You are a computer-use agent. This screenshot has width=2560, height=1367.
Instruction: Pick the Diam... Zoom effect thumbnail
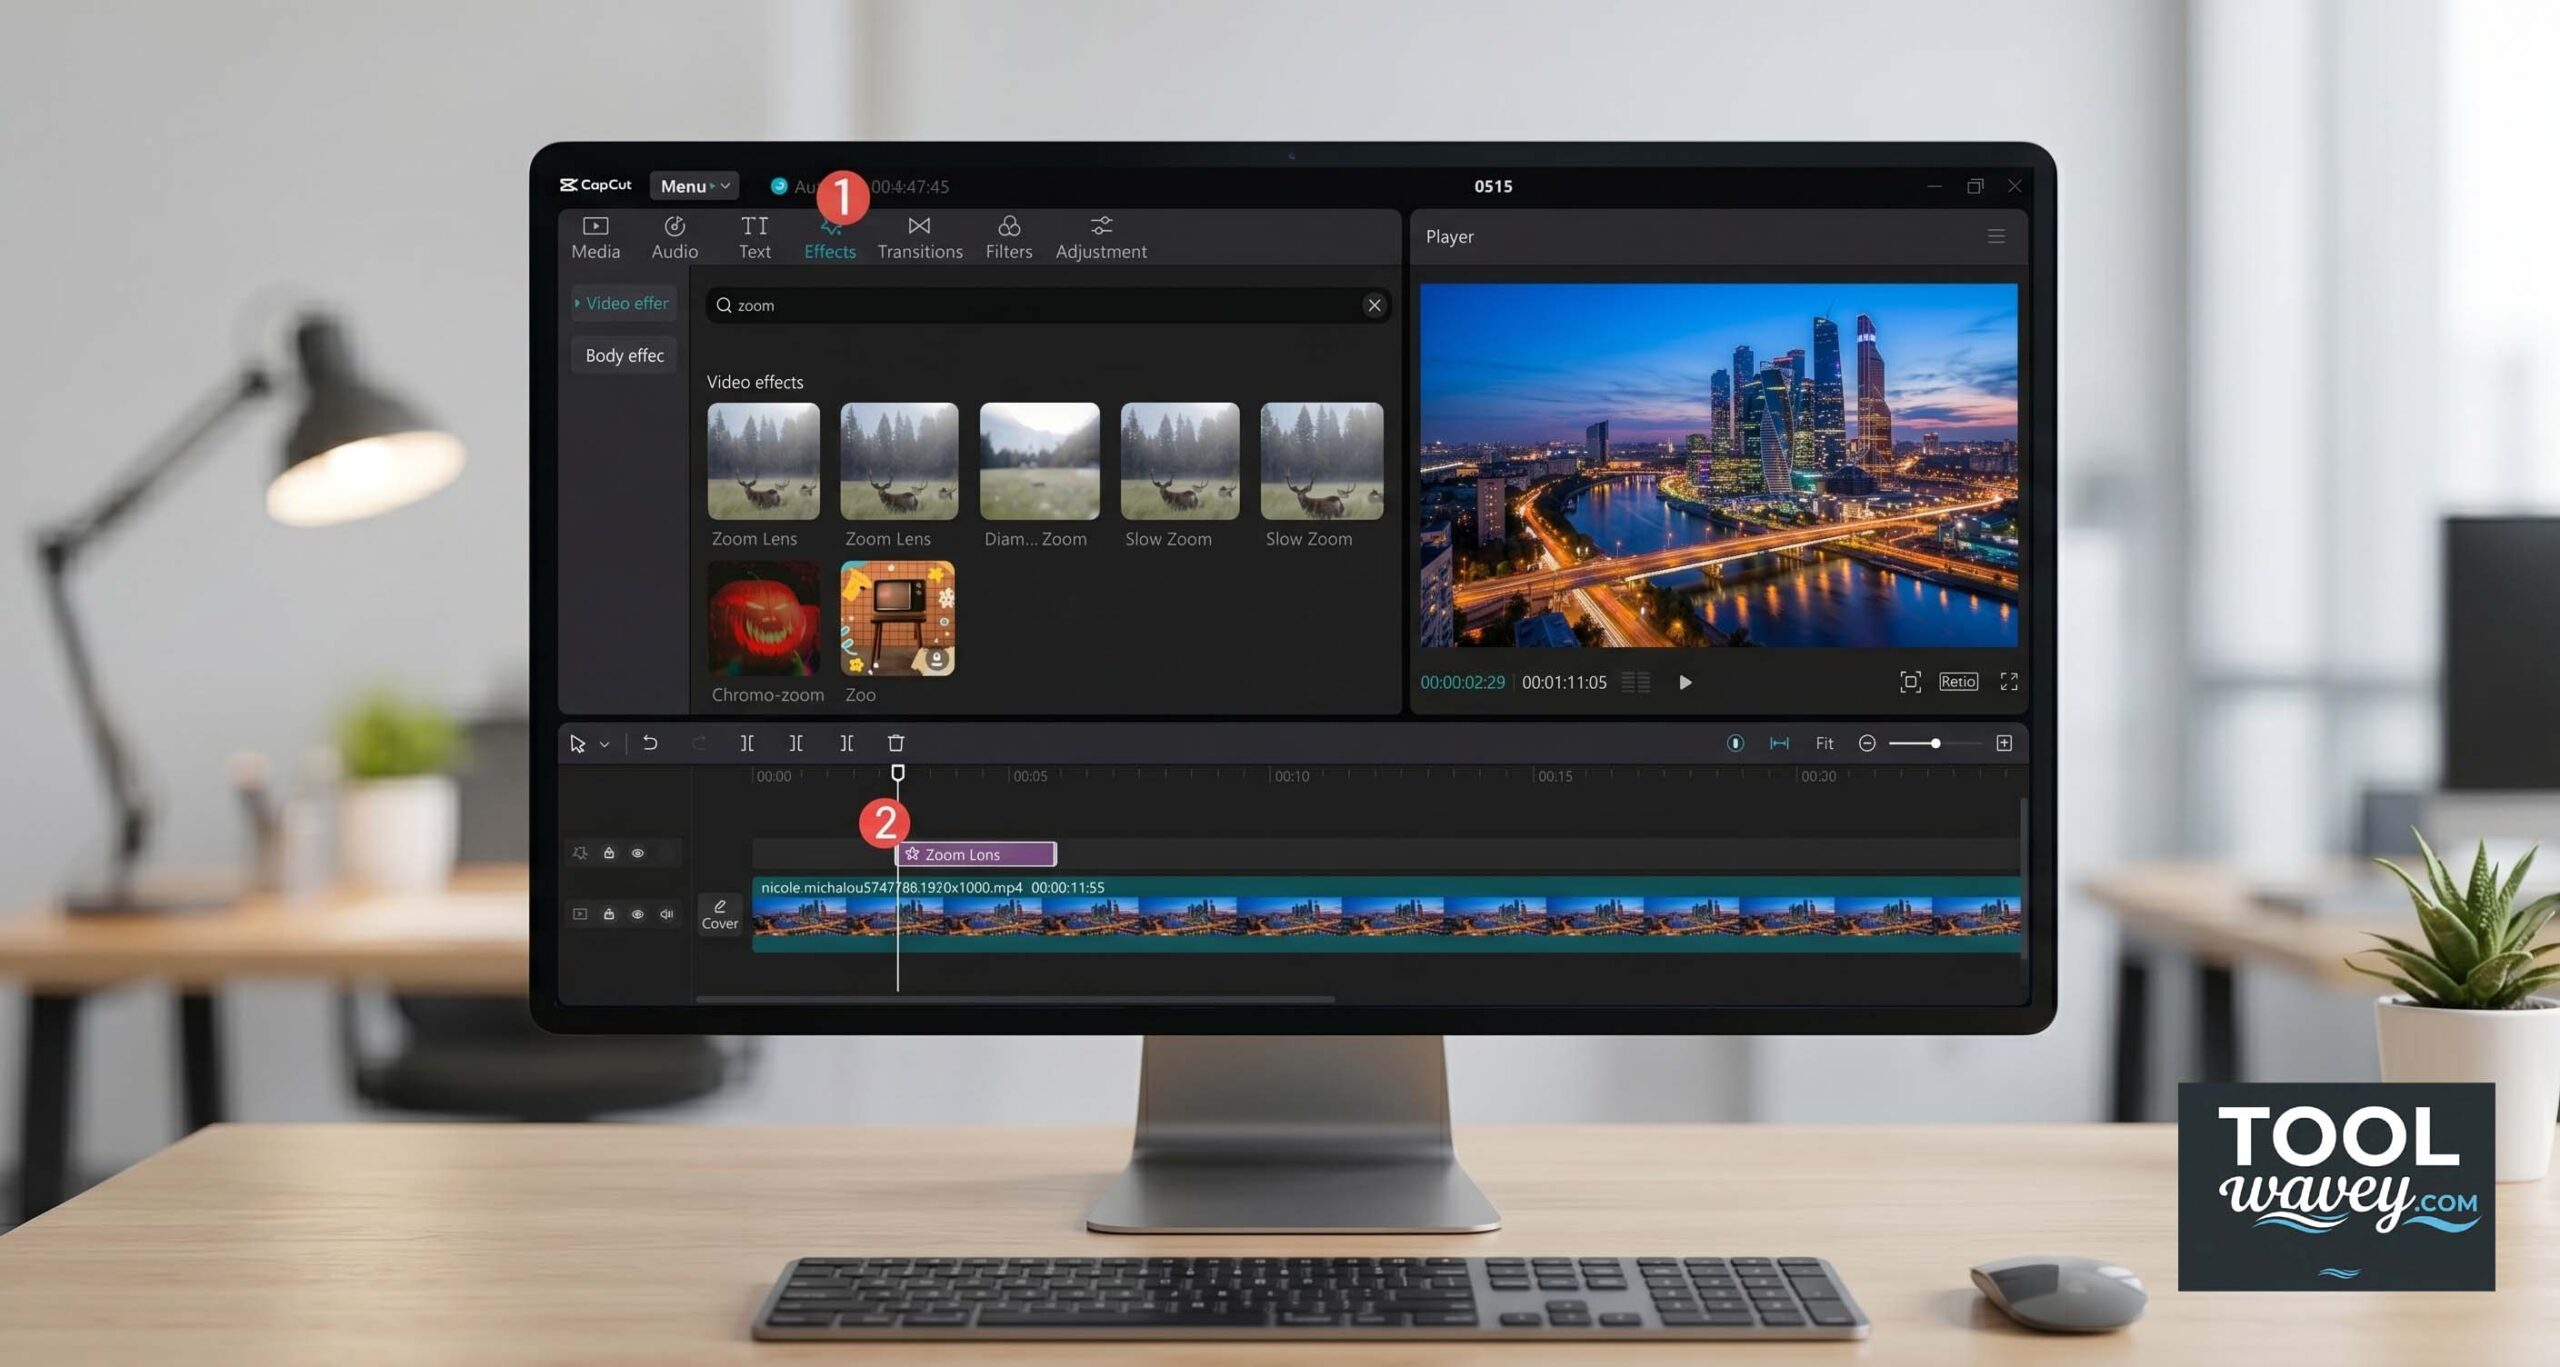1039,461
